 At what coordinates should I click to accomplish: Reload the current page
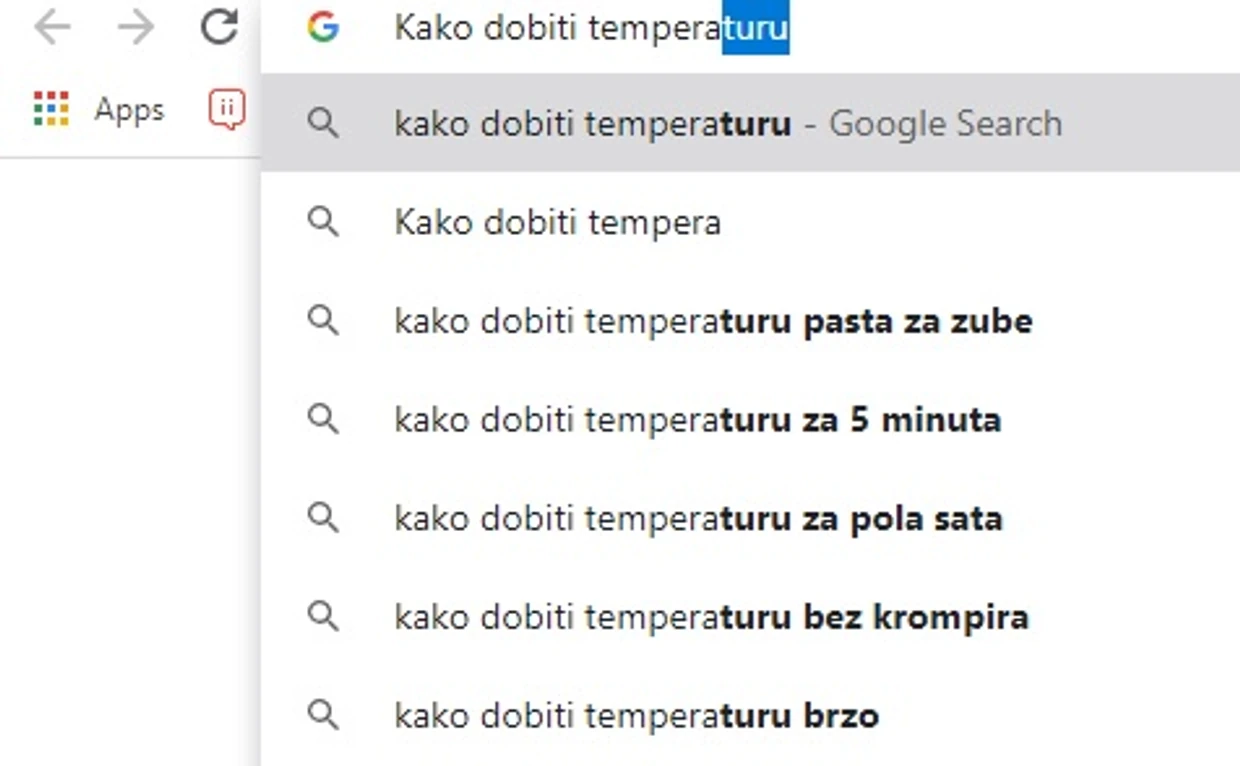pyautogui.click(x=219, y=28)
